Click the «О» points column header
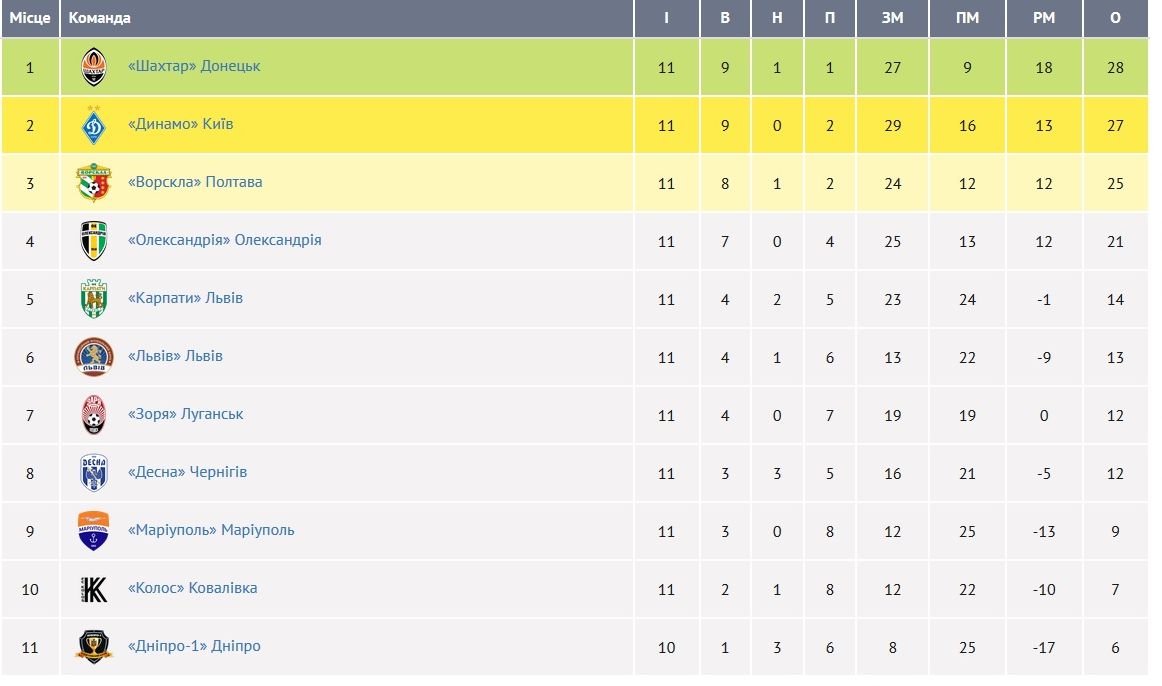 (1115, 18)
